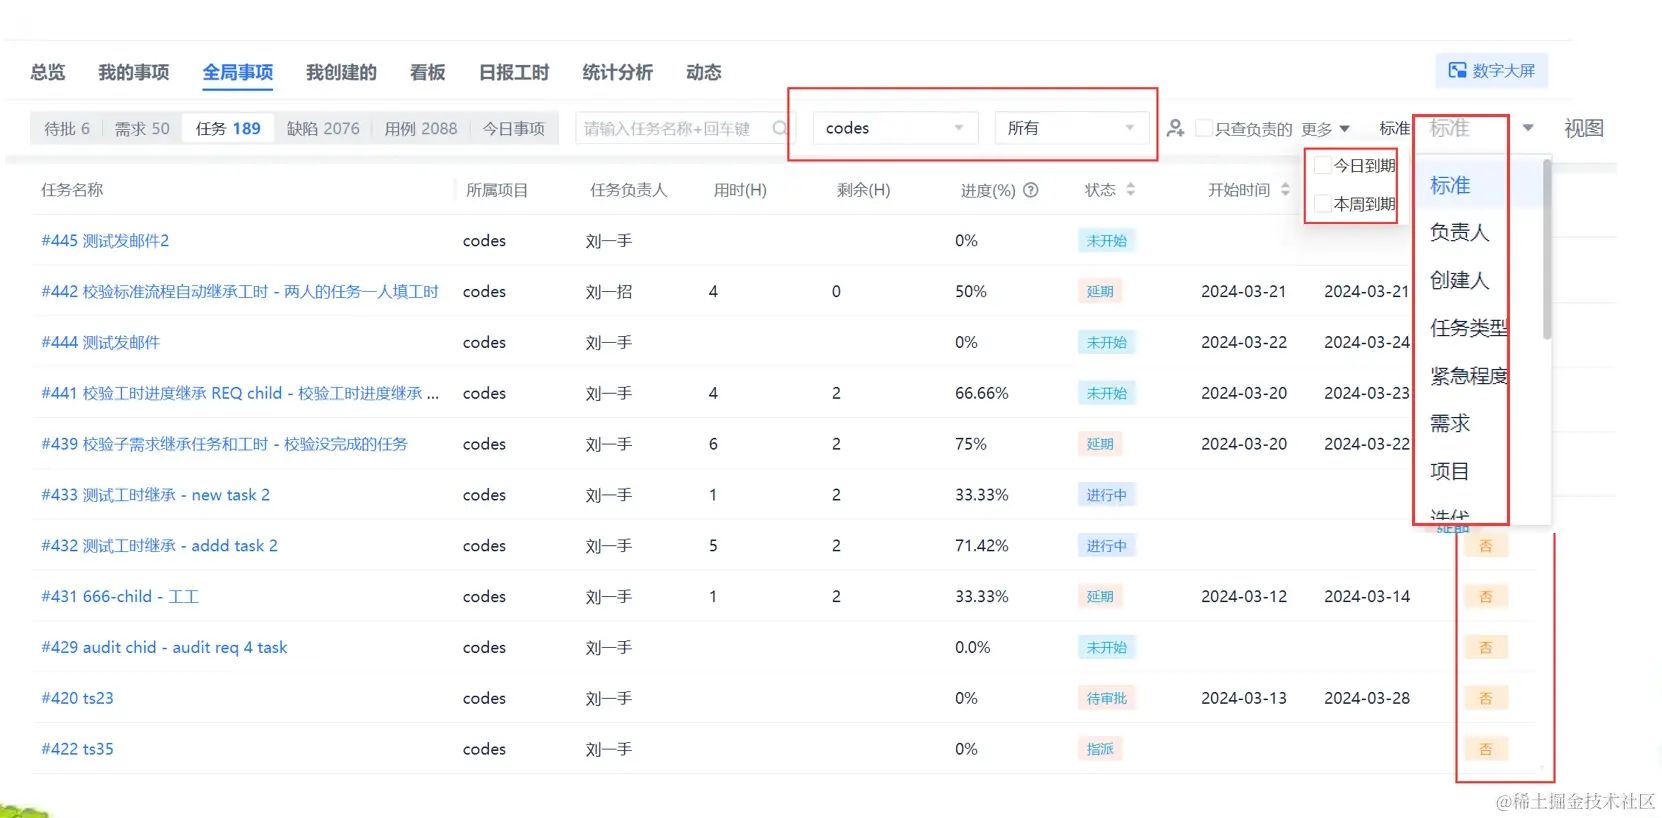Viewport: 1662px width, 818px height.
Task: Open task #422 ts35
Action: pyautogui.click(x=77, y=749)
